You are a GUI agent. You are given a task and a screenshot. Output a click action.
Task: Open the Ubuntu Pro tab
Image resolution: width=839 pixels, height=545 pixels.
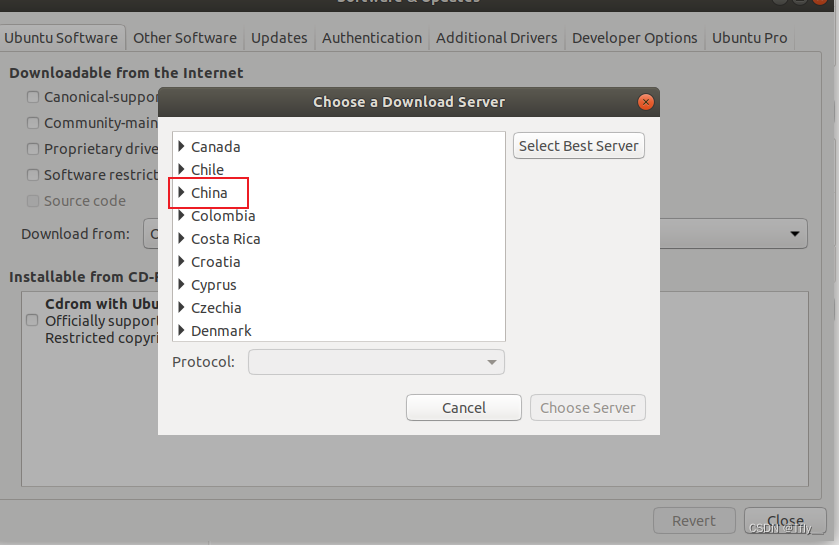pyautogui.click(x=749, y=38)
